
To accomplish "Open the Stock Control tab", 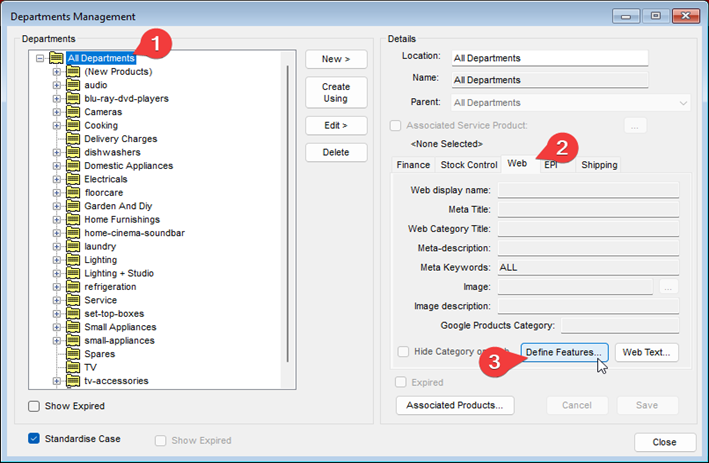I will [468, 165].
